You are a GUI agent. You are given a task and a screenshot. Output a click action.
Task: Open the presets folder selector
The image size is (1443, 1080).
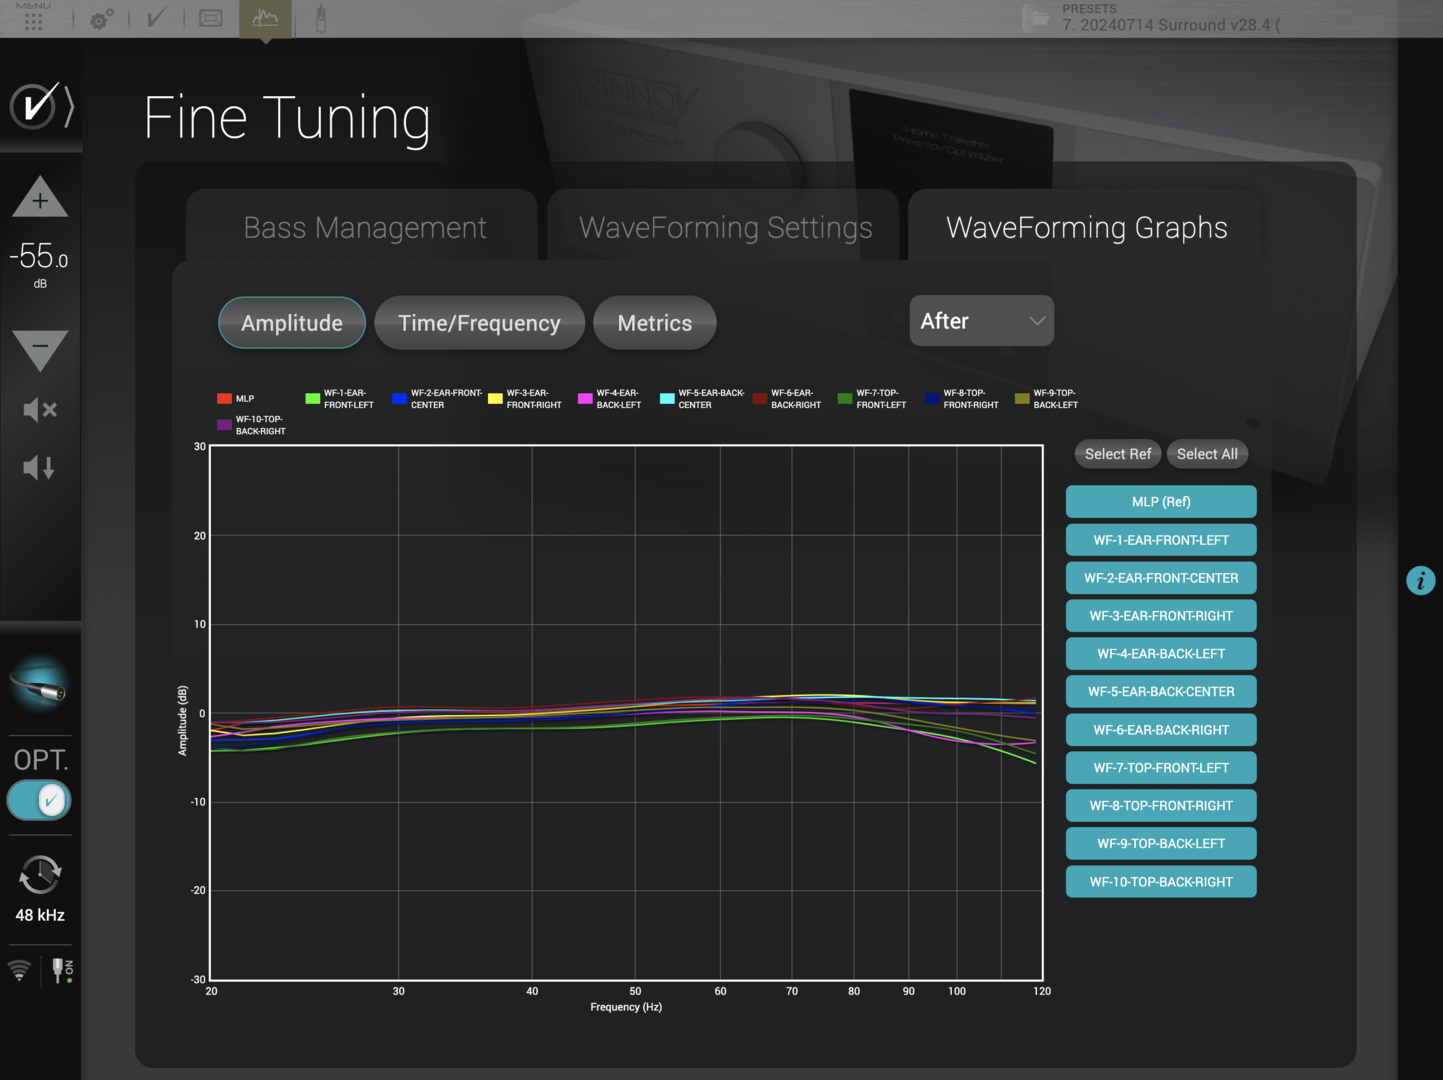tap(1038, 19)
